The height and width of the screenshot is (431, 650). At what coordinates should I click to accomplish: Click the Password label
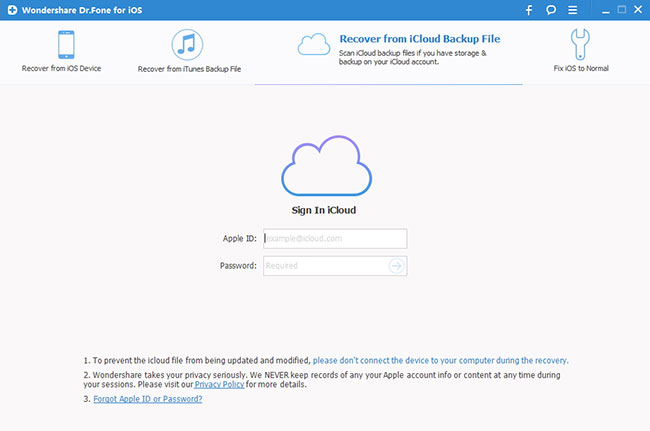click(238, 266)
